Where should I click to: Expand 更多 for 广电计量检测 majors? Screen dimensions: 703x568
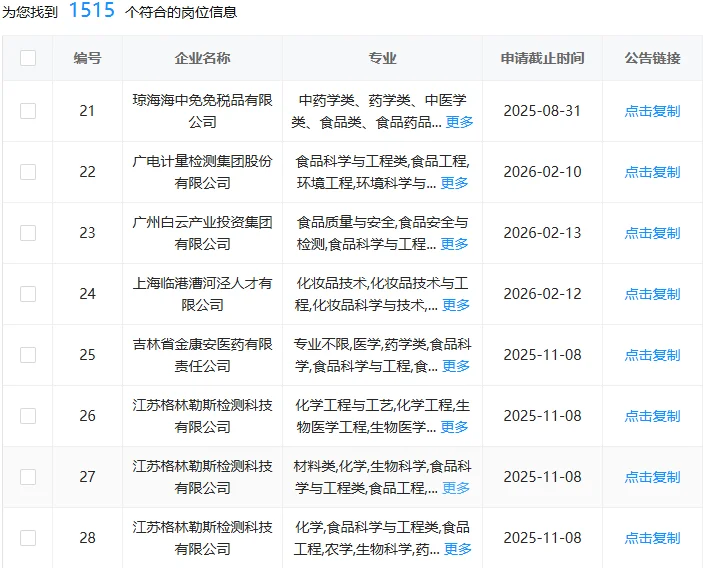(454, 183)
